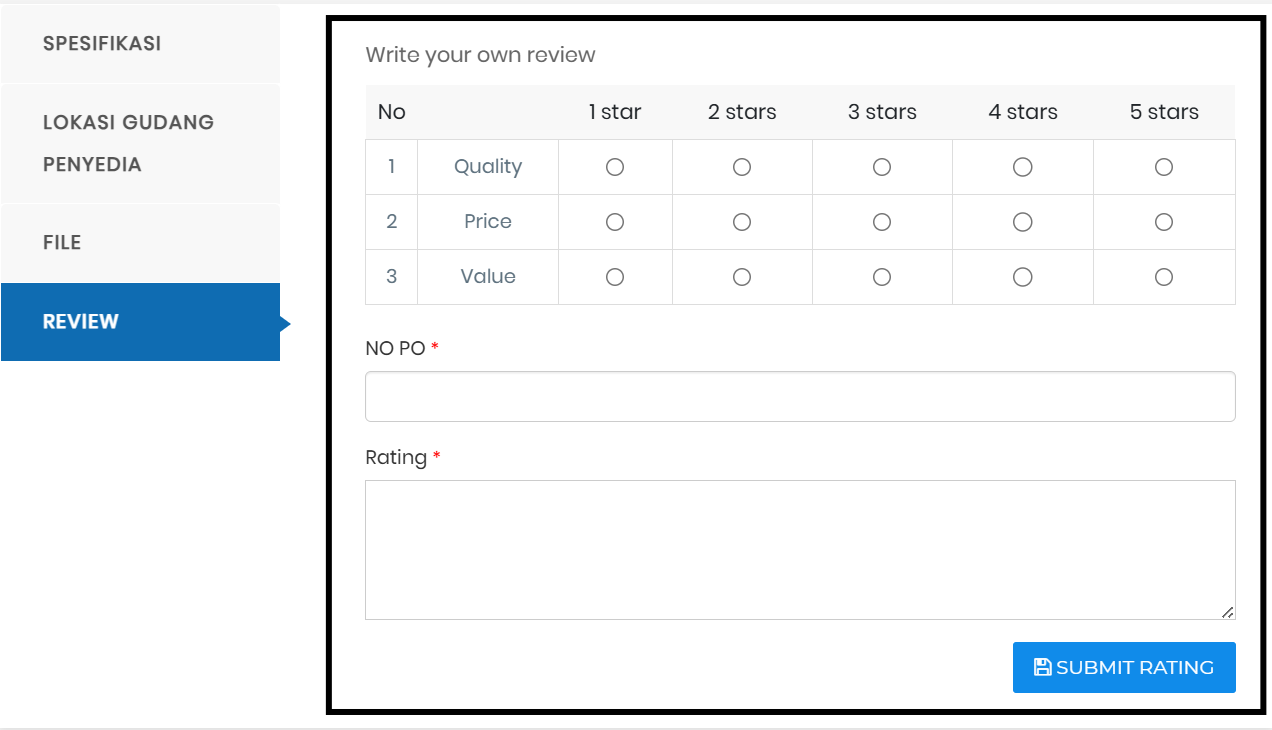
Task: Select 4 stars for Quality
Action: tap(1023, 167)
